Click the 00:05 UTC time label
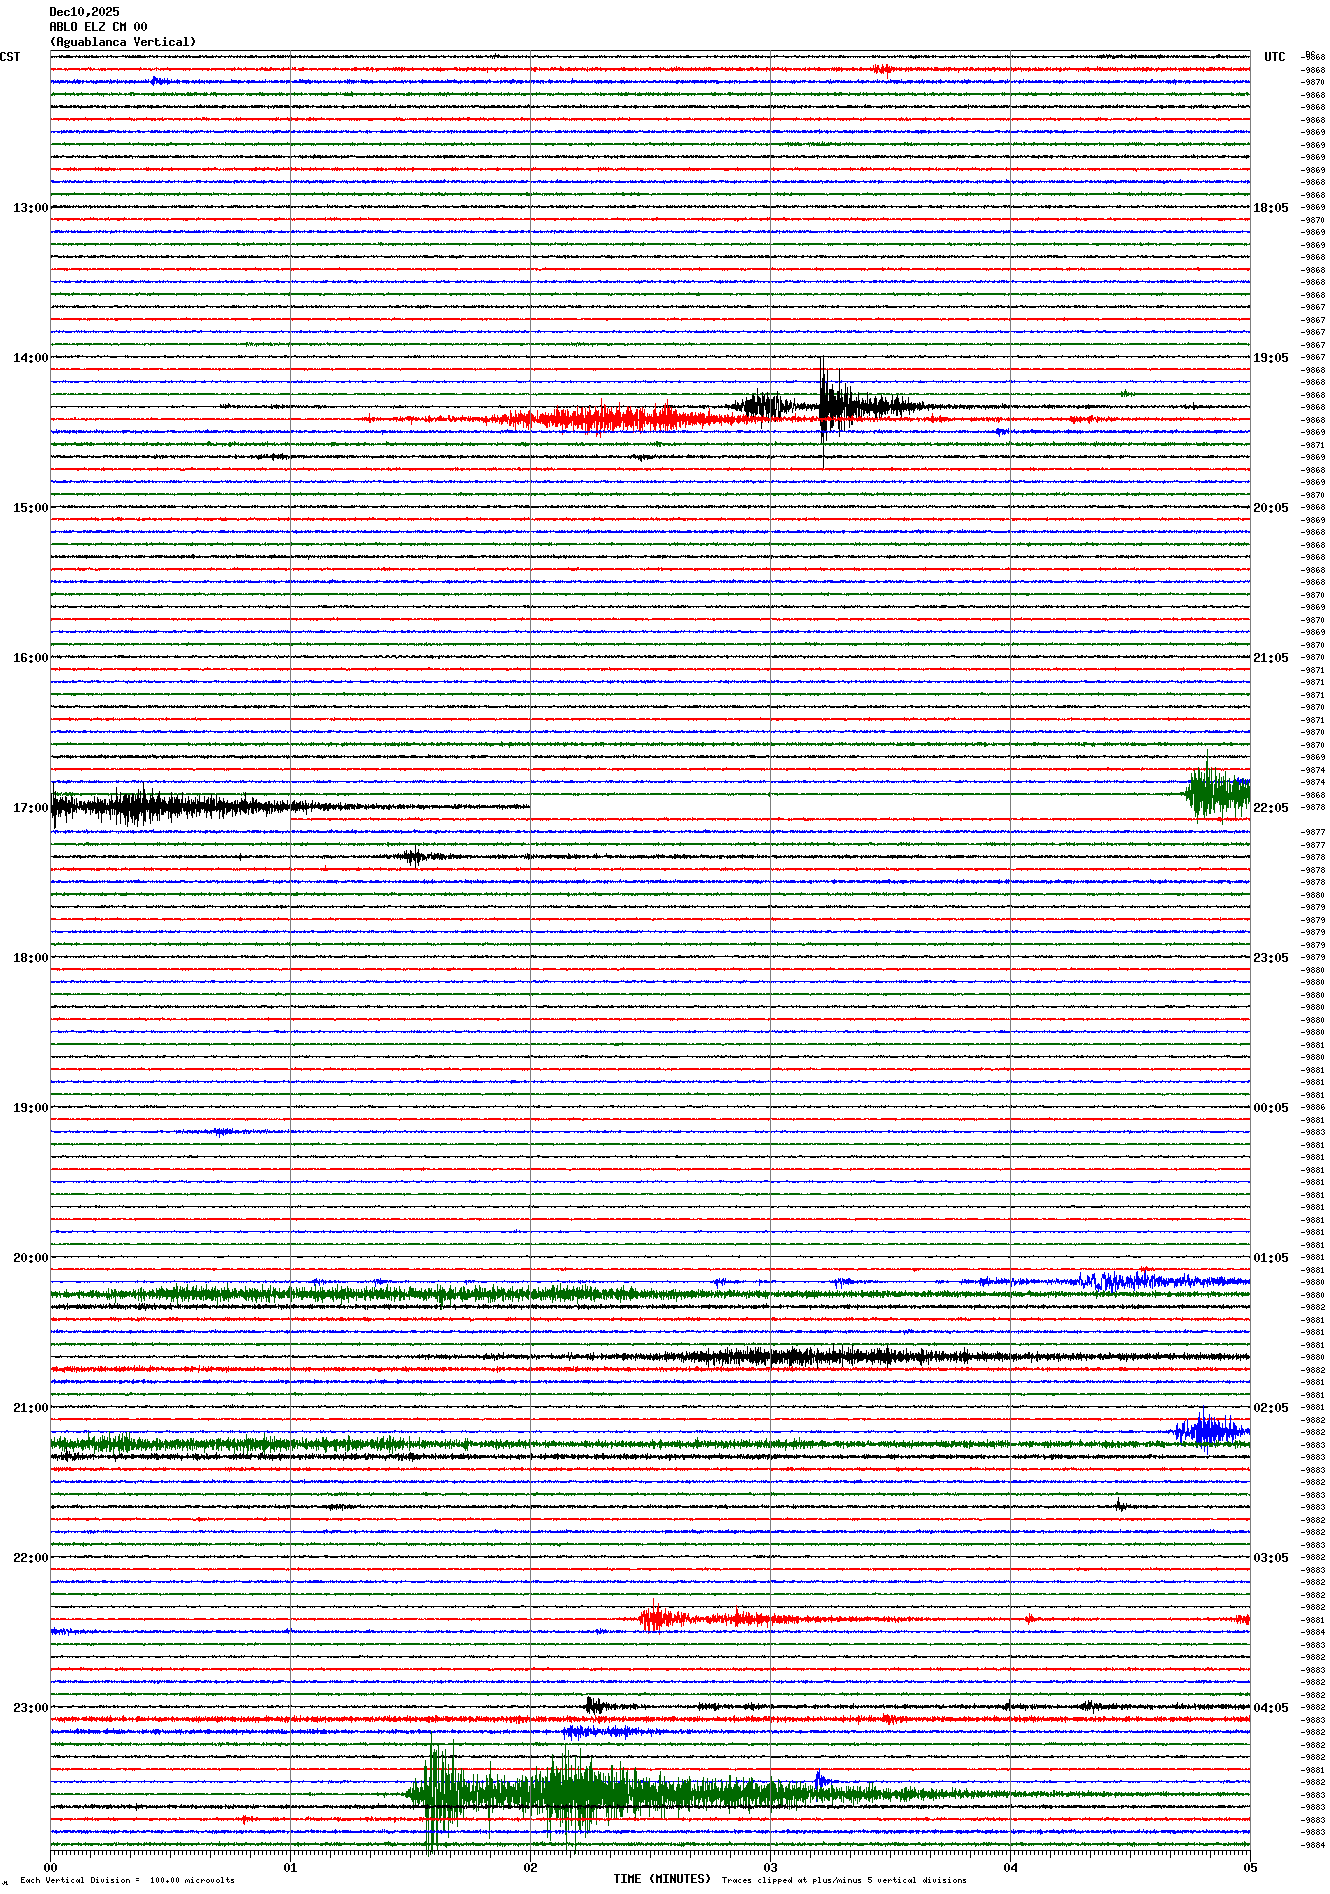1330x1894 pixels. pyautogui.click(x=1270, y=1108)
